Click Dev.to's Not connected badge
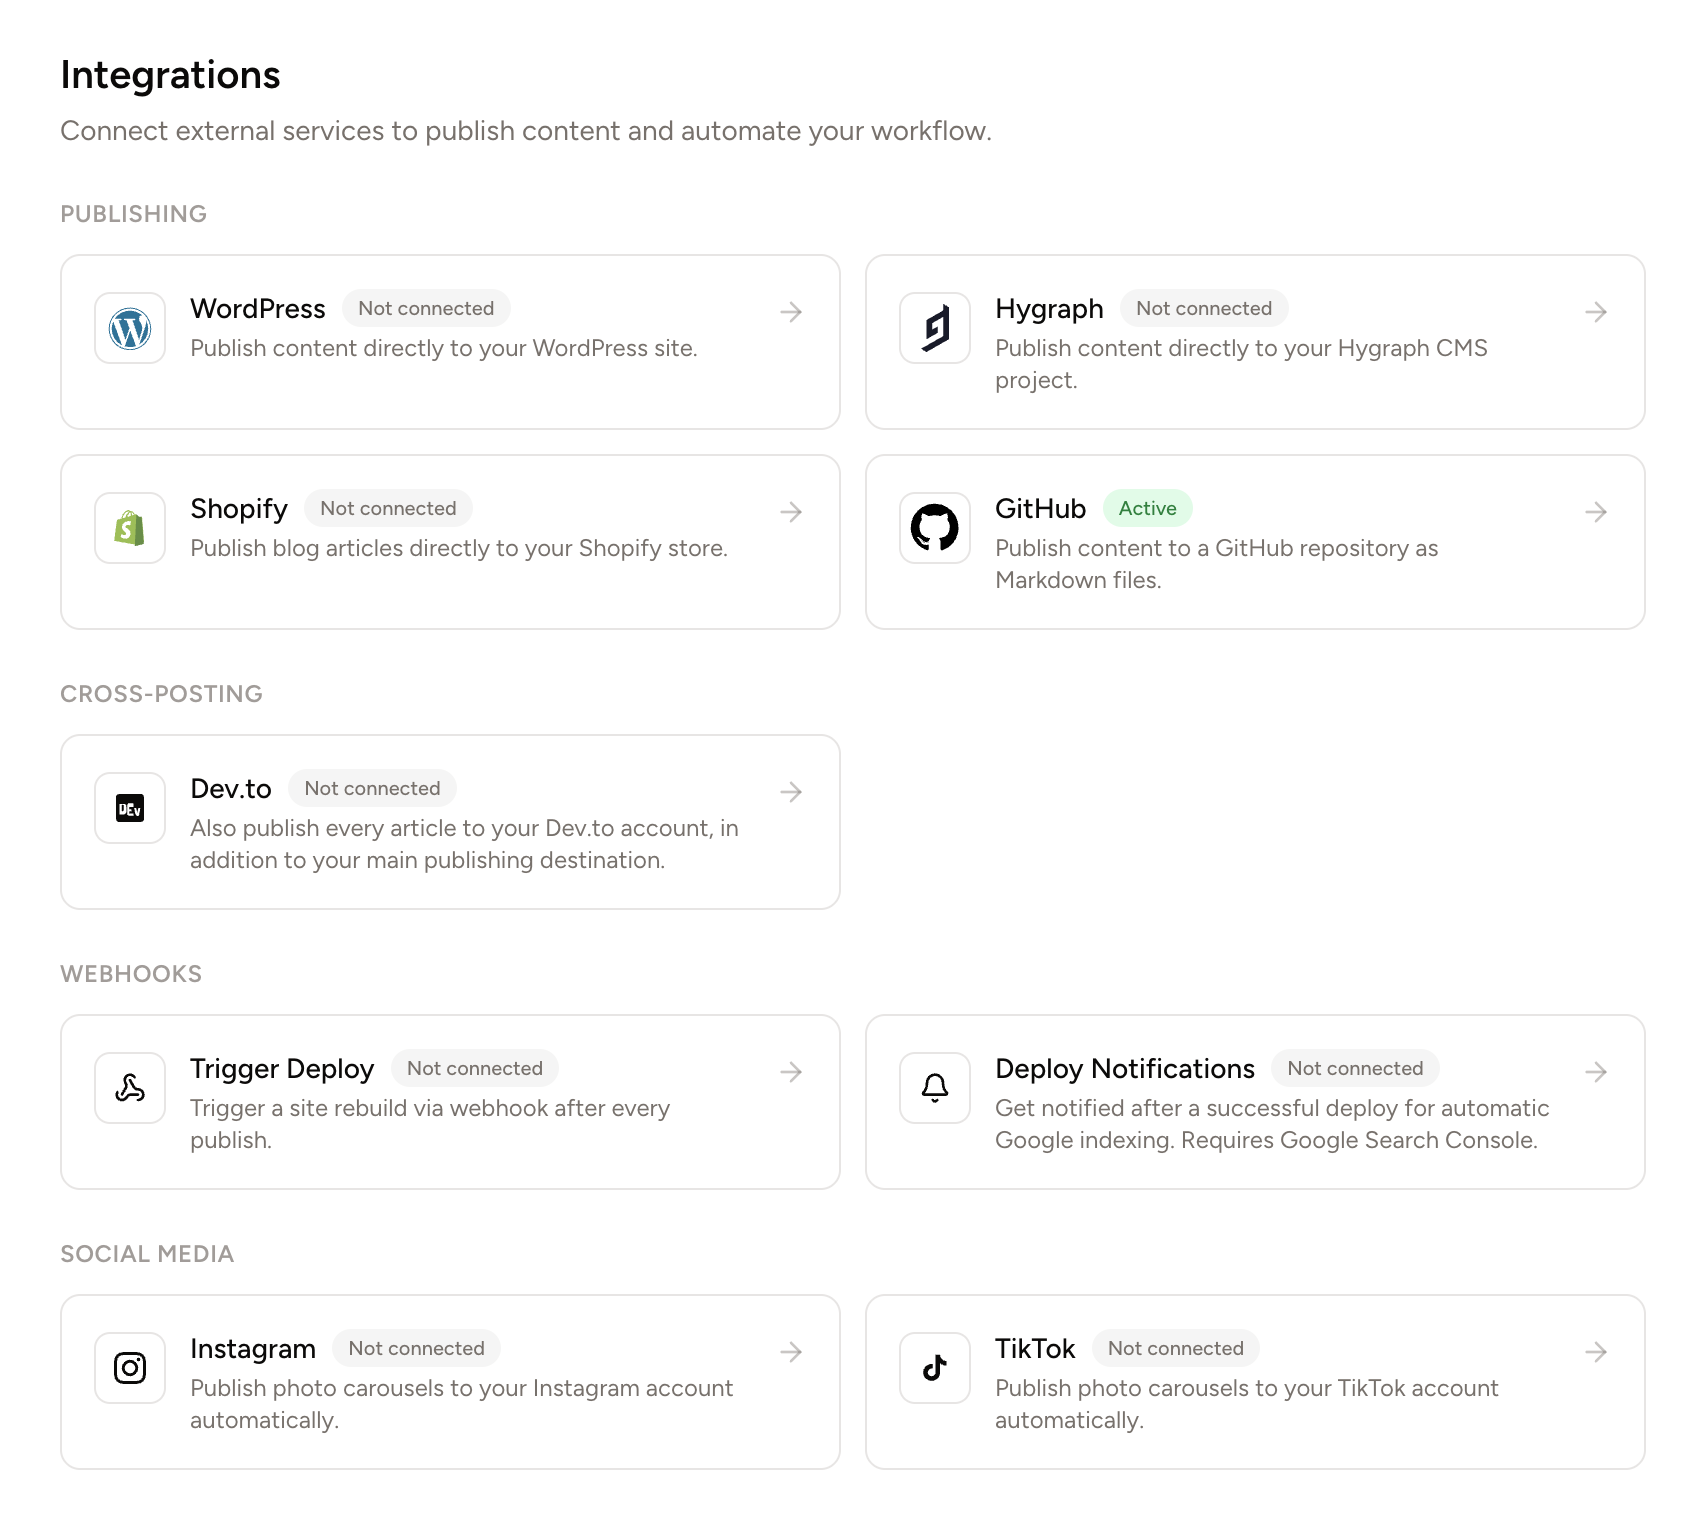Image resolution: width=1706 pixels, height=1522 pixels. tap(372, 788)
